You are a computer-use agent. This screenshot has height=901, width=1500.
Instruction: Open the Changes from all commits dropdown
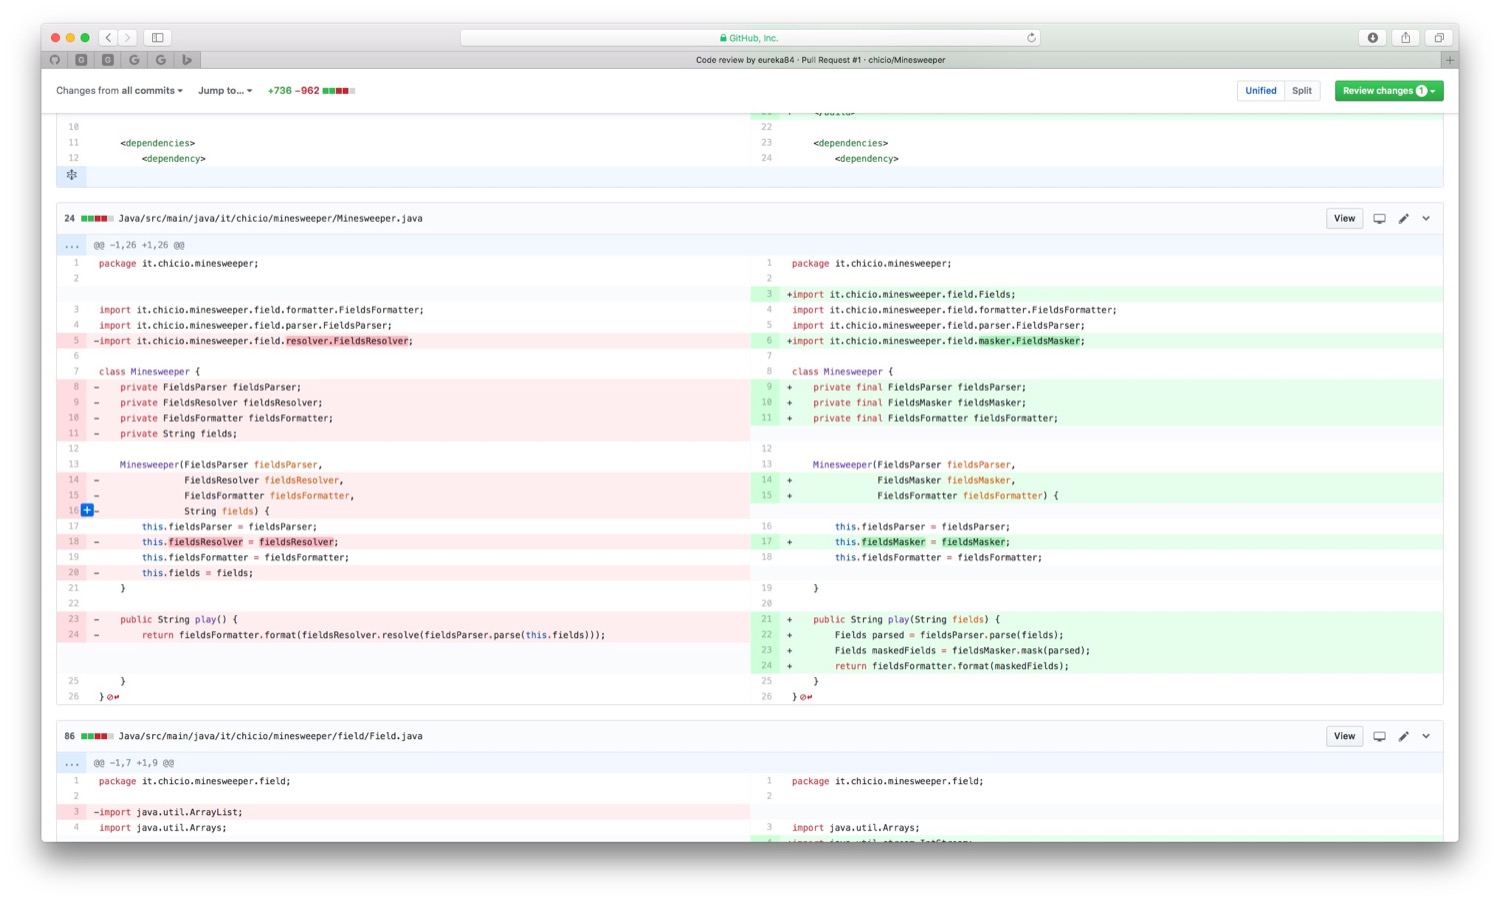[x=119, y=91]
